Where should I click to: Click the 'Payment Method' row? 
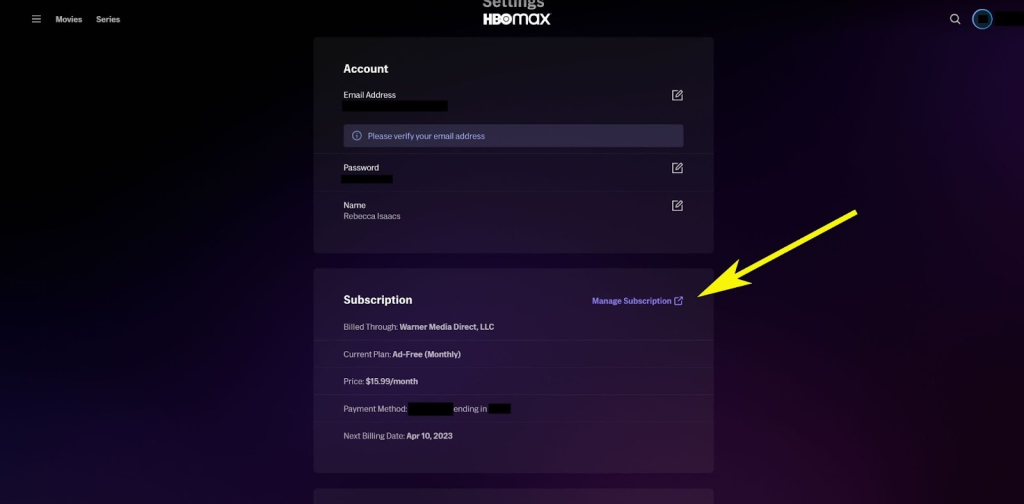pyautogui.click(x=513, y=409)
